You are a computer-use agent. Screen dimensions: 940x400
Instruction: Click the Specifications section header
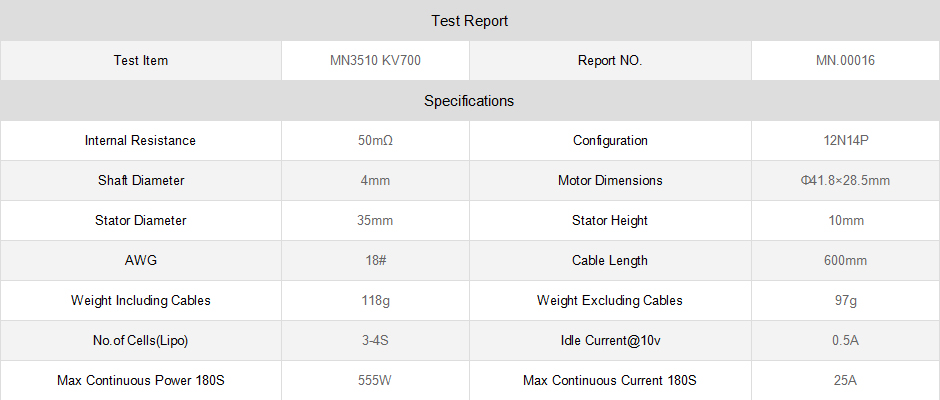pyautogui.click(x=469, y=101)
